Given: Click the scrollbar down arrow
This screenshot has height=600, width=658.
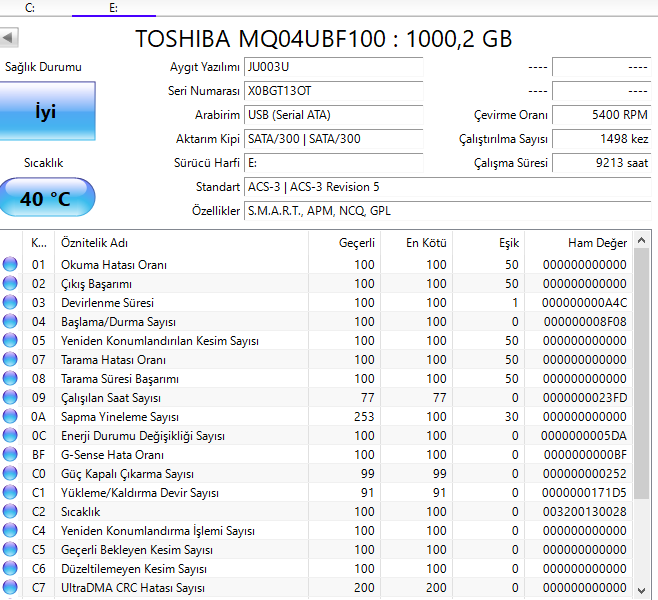Looking at the screenshot, I should point(641,591).
